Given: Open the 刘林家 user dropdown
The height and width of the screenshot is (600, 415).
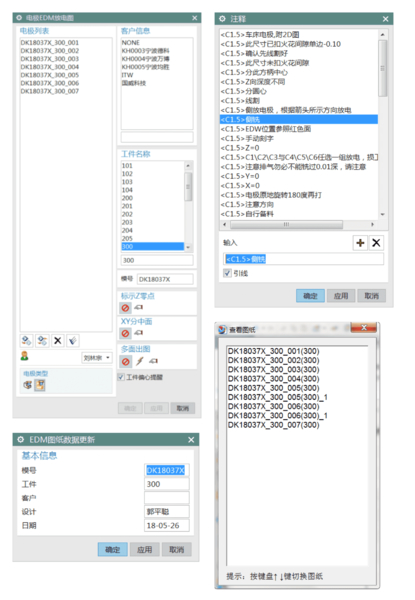Looking at the screenshot, I should [97, 358].
